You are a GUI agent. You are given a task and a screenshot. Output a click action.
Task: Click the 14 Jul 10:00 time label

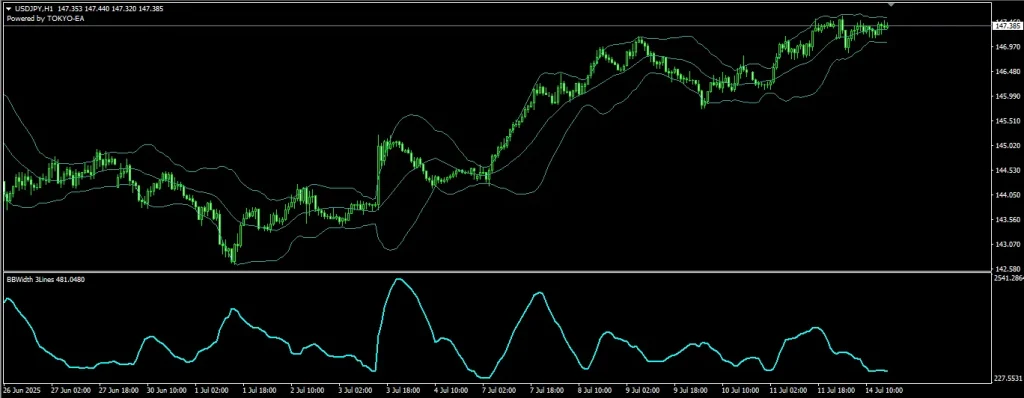tap(884, 390)
